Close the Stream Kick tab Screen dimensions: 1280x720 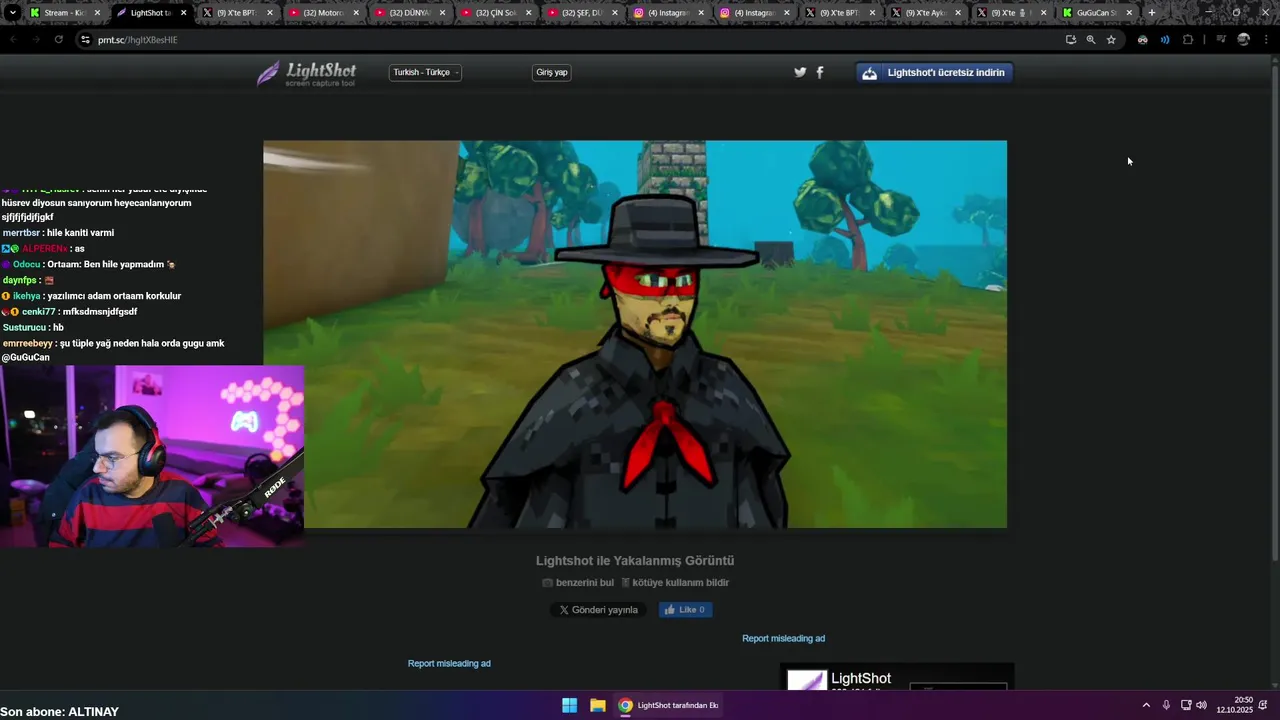(x=97, y=13)
